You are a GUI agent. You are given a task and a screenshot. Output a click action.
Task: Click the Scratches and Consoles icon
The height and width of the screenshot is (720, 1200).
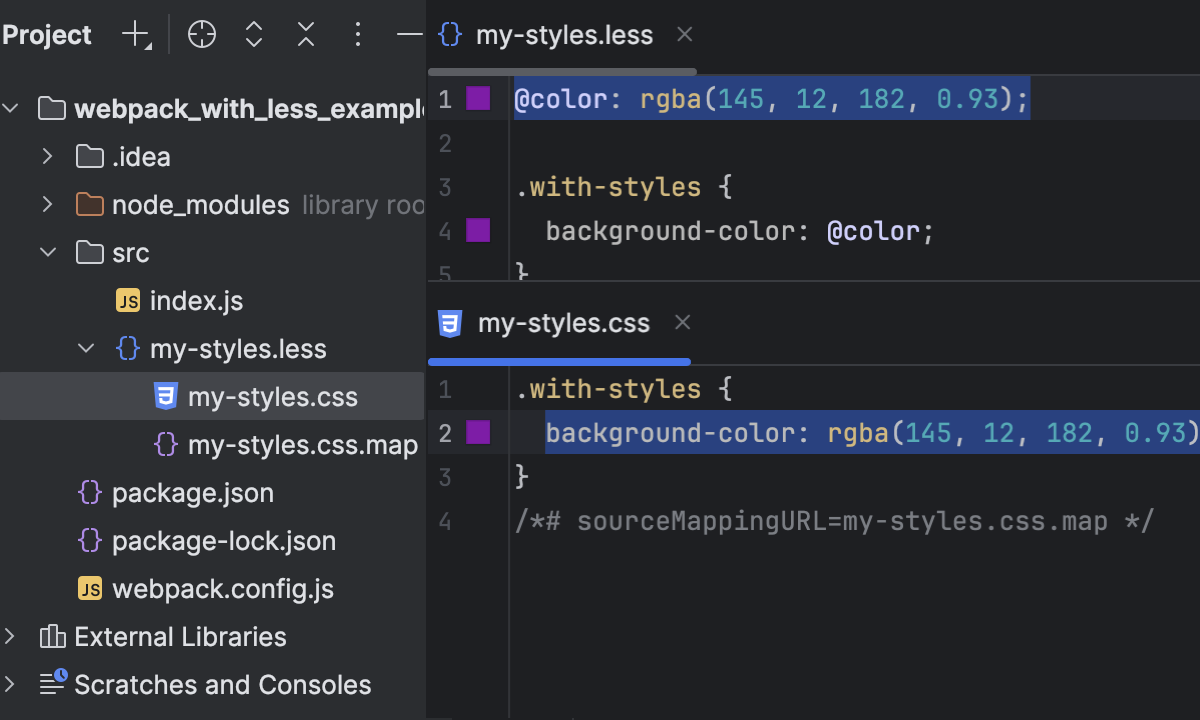coord(52,684)
